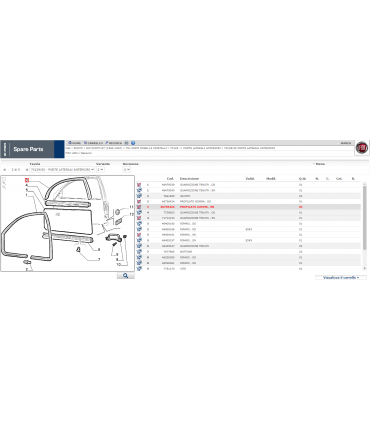Open the shopping cart toolbar item
The image size is (370, 423).
click(93, 143)
